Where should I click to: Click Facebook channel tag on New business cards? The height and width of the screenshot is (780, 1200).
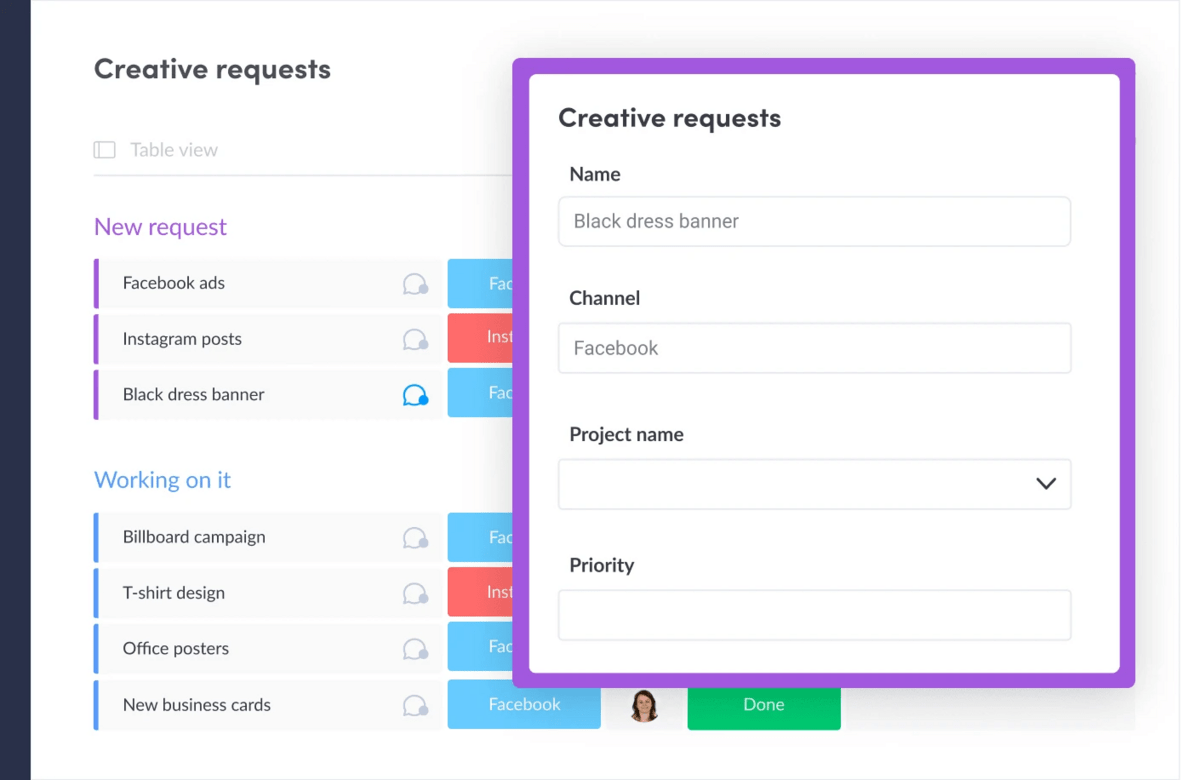click(x=524, y=705)
